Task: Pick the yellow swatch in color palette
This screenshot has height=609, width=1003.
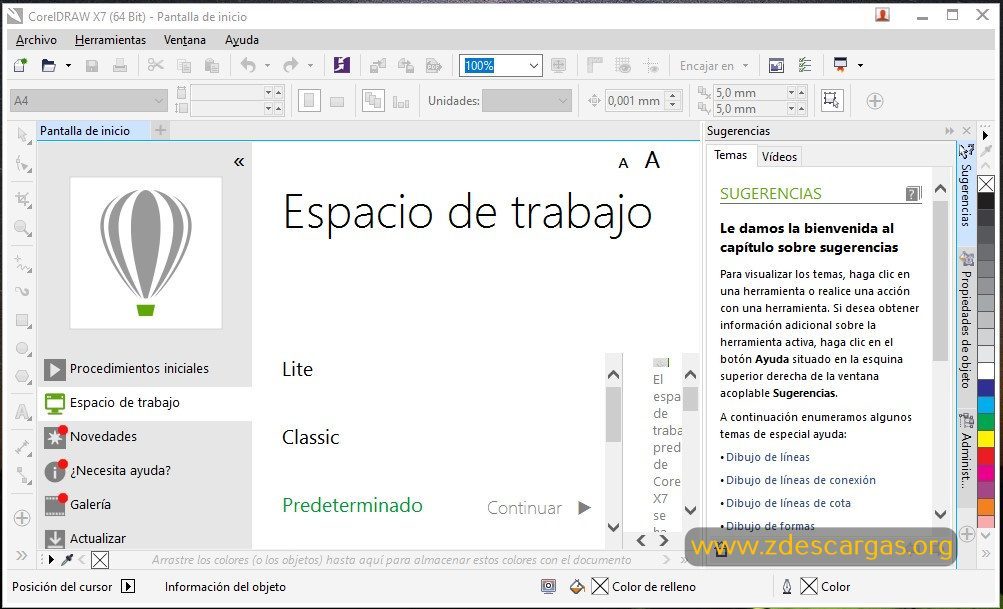Action: point(986,438)
